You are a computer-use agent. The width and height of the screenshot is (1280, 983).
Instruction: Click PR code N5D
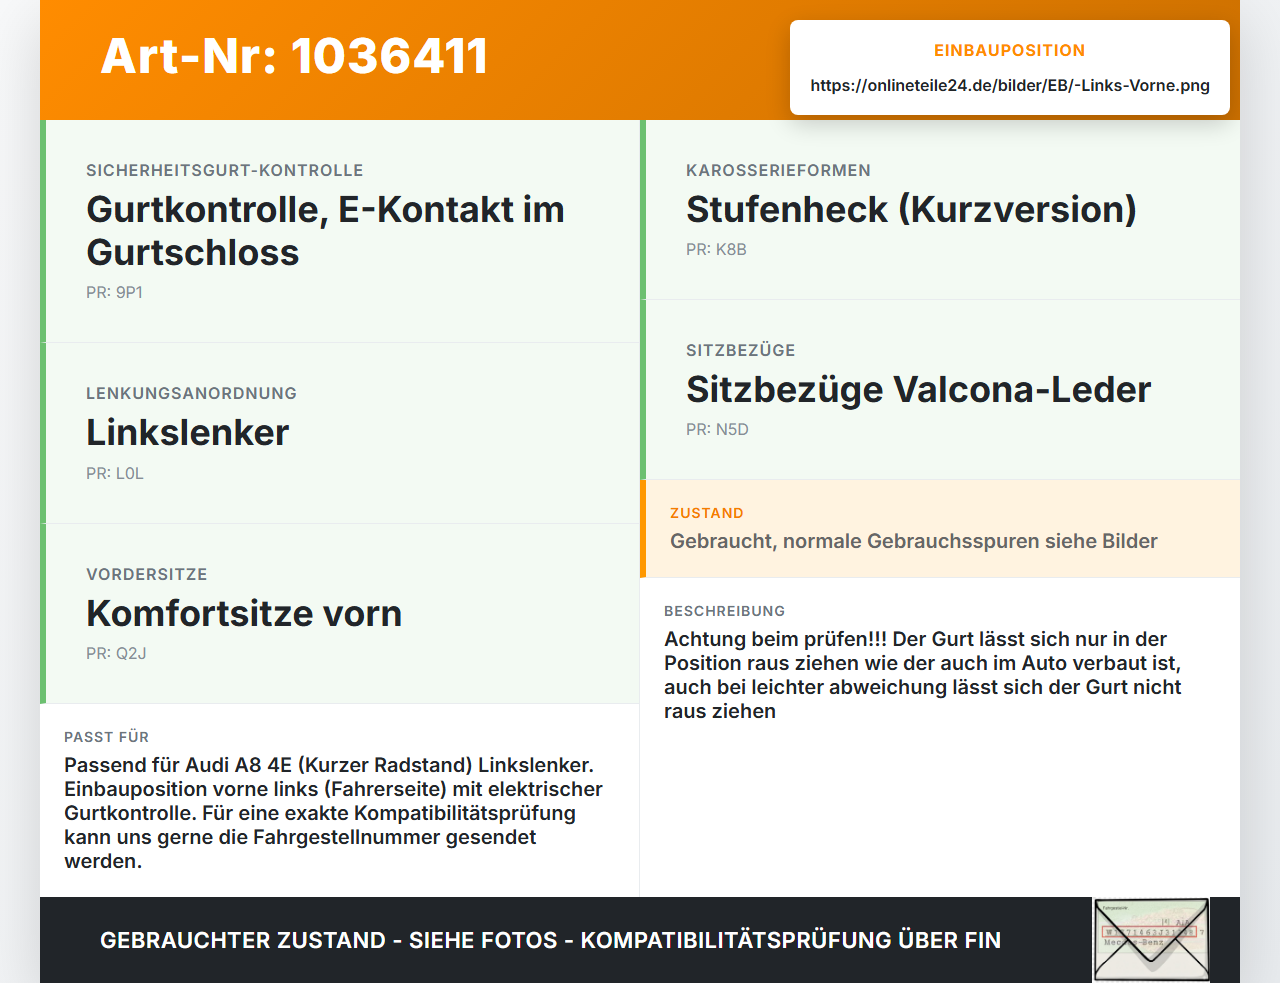[717, 430]
